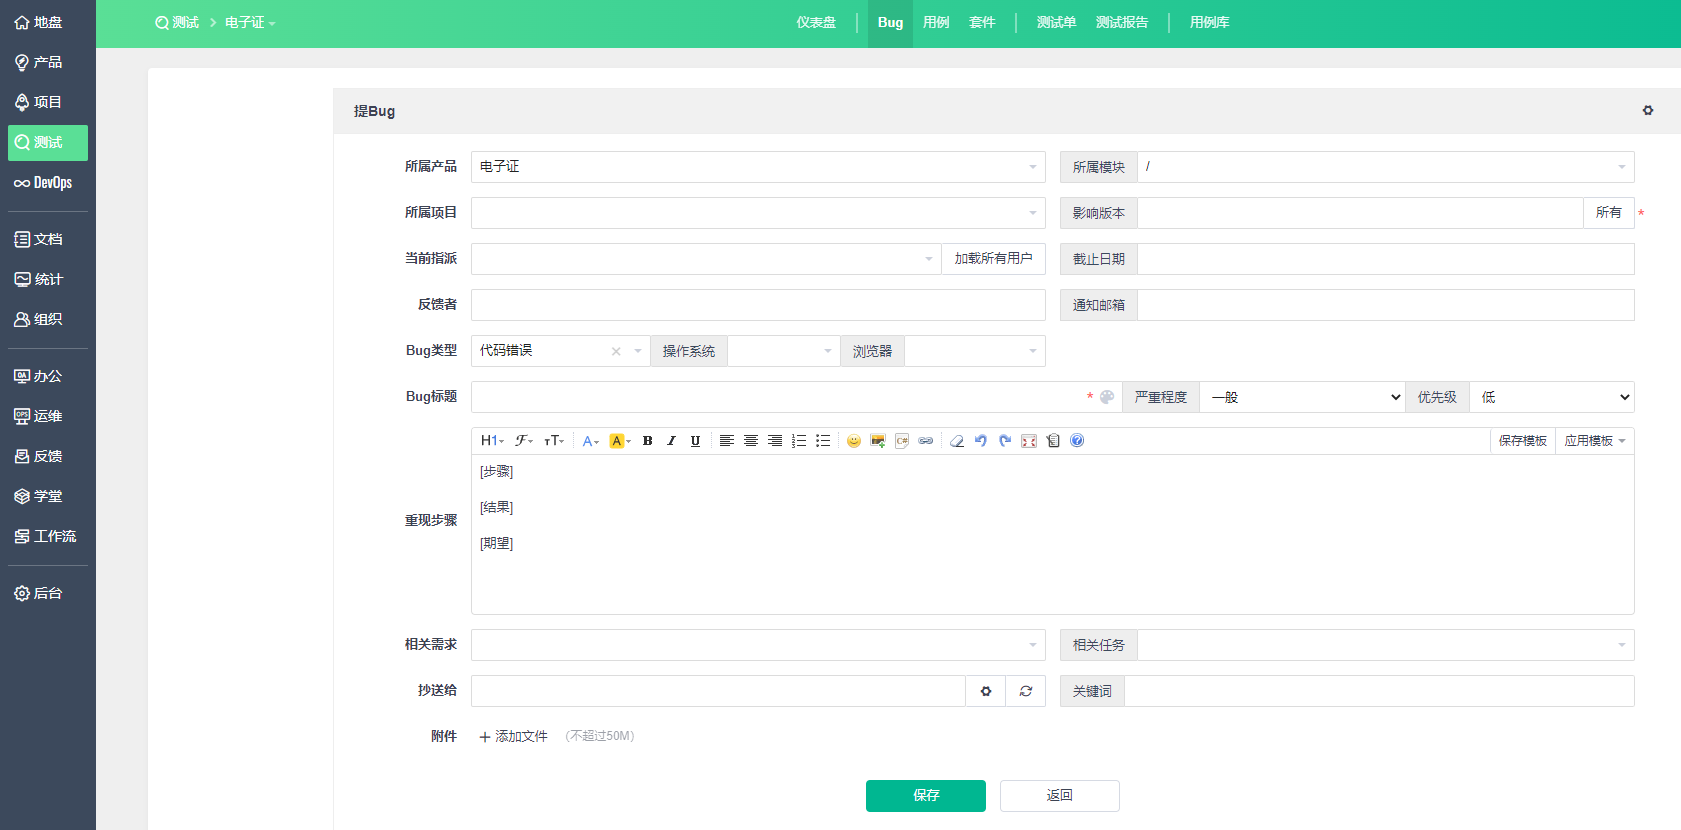The width and height of the screenshot is (1681, 830).
Task: Insert a hyperlink via link icon
Action: [926, 441]
